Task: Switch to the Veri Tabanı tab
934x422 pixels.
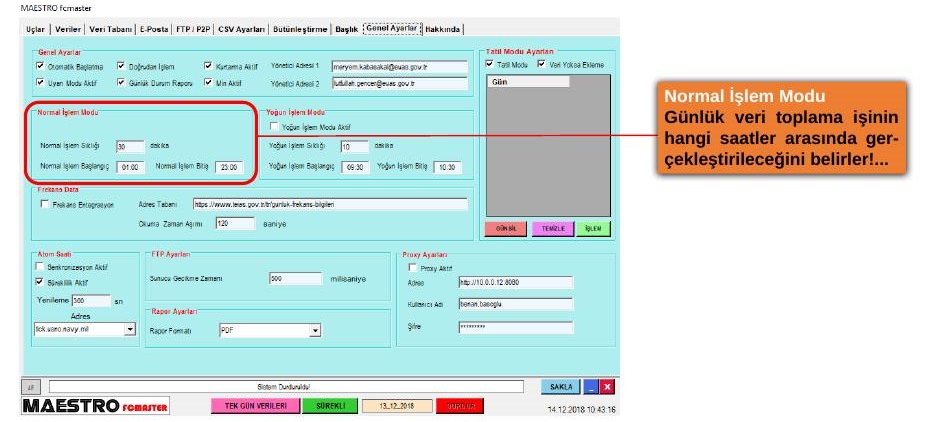Action: coord(110,29)
